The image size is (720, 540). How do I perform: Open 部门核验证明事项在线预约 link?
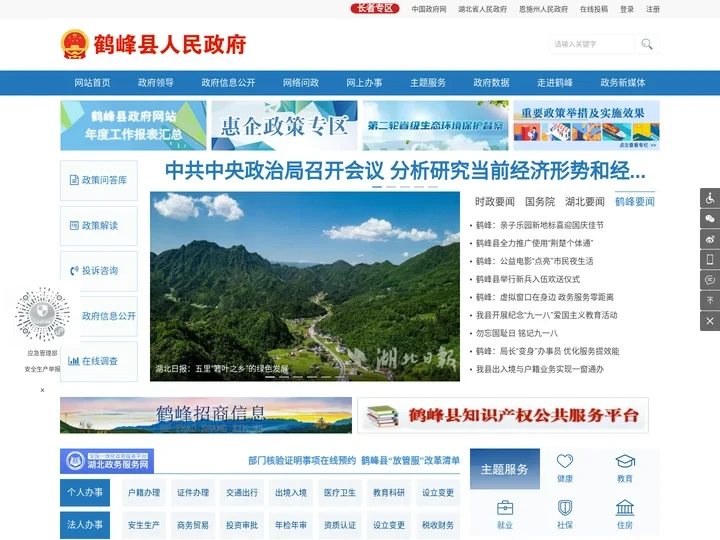302,461
